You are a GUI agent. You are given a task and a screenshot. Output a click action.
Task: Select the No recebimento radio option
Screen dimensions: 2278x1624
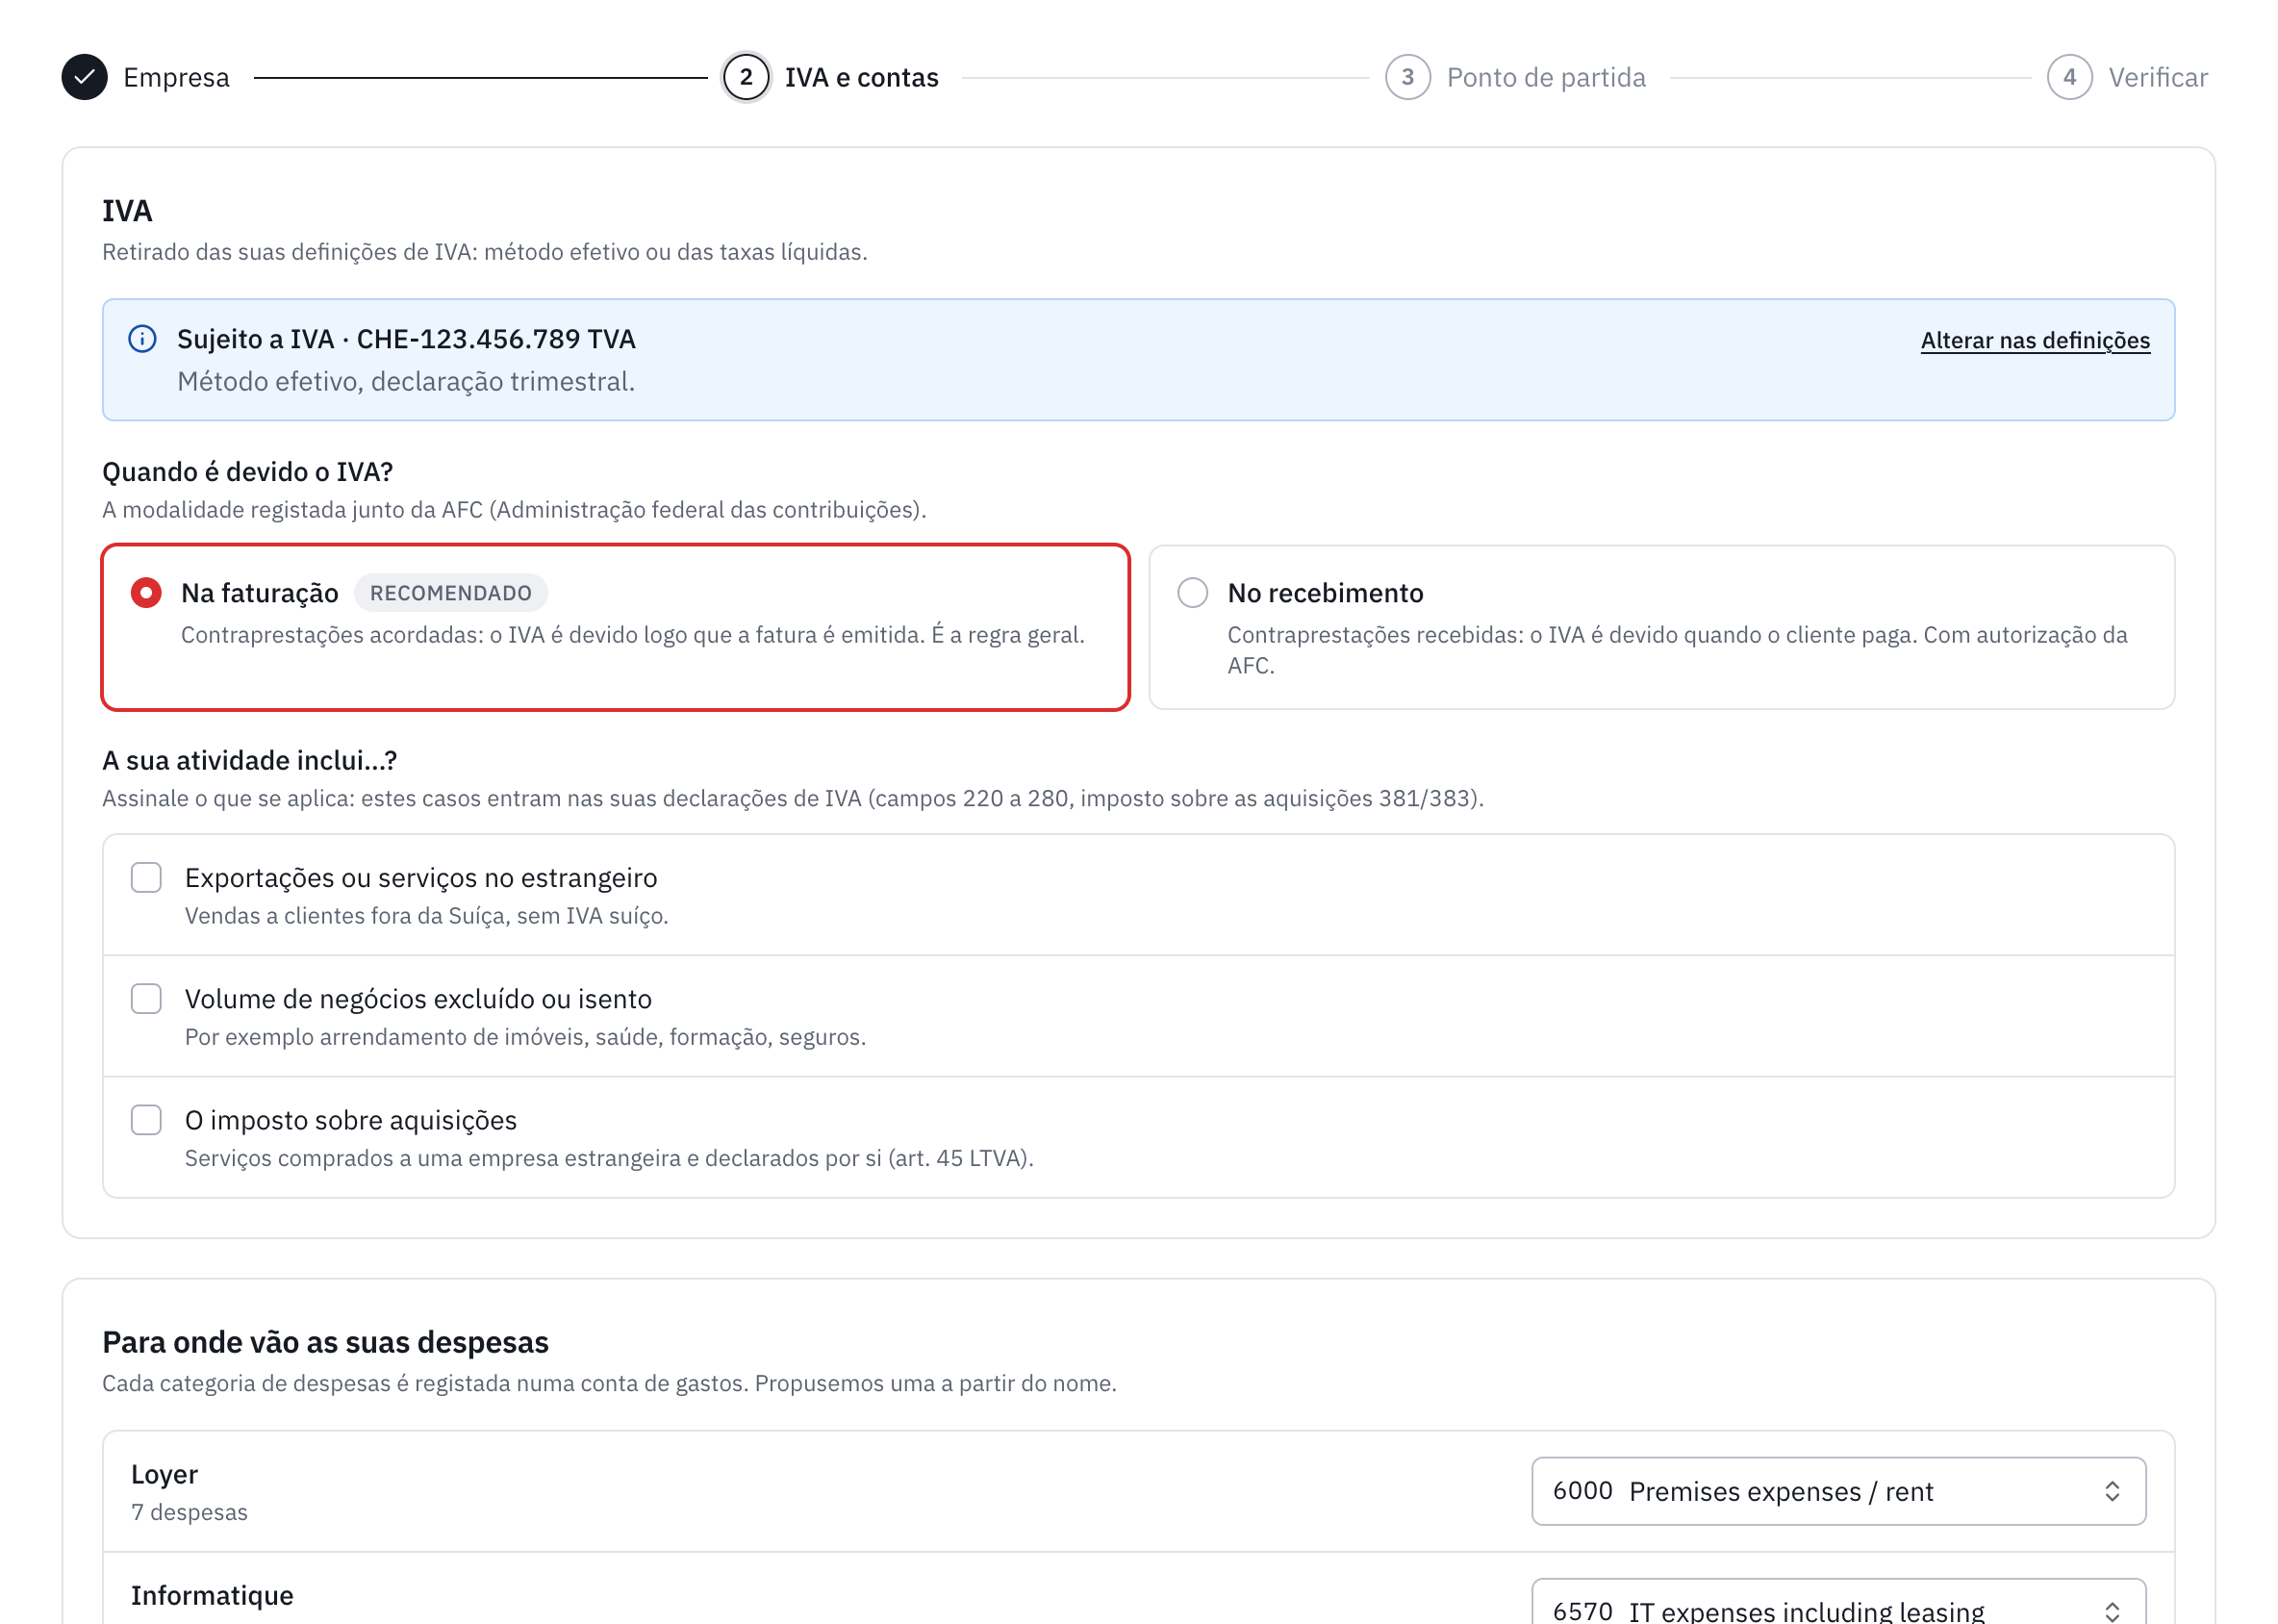click(x=1192, y=593)
